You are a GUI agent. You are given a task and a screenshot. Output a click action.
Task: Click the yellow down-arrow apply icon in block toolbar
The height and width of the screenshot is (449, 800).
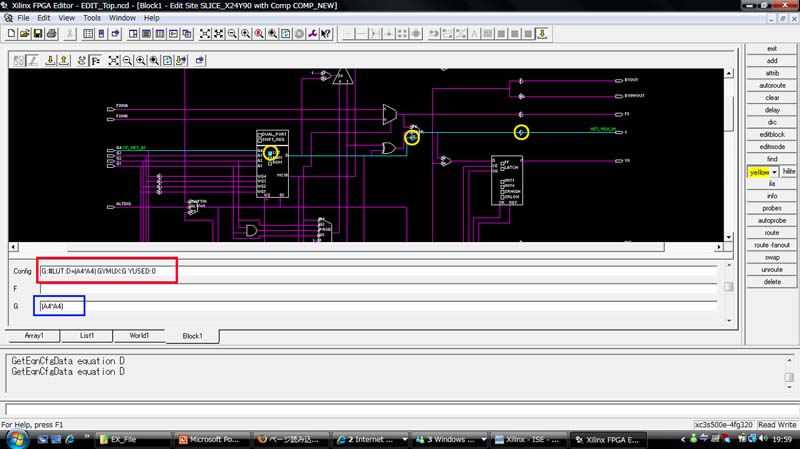[x=50, y=60]
